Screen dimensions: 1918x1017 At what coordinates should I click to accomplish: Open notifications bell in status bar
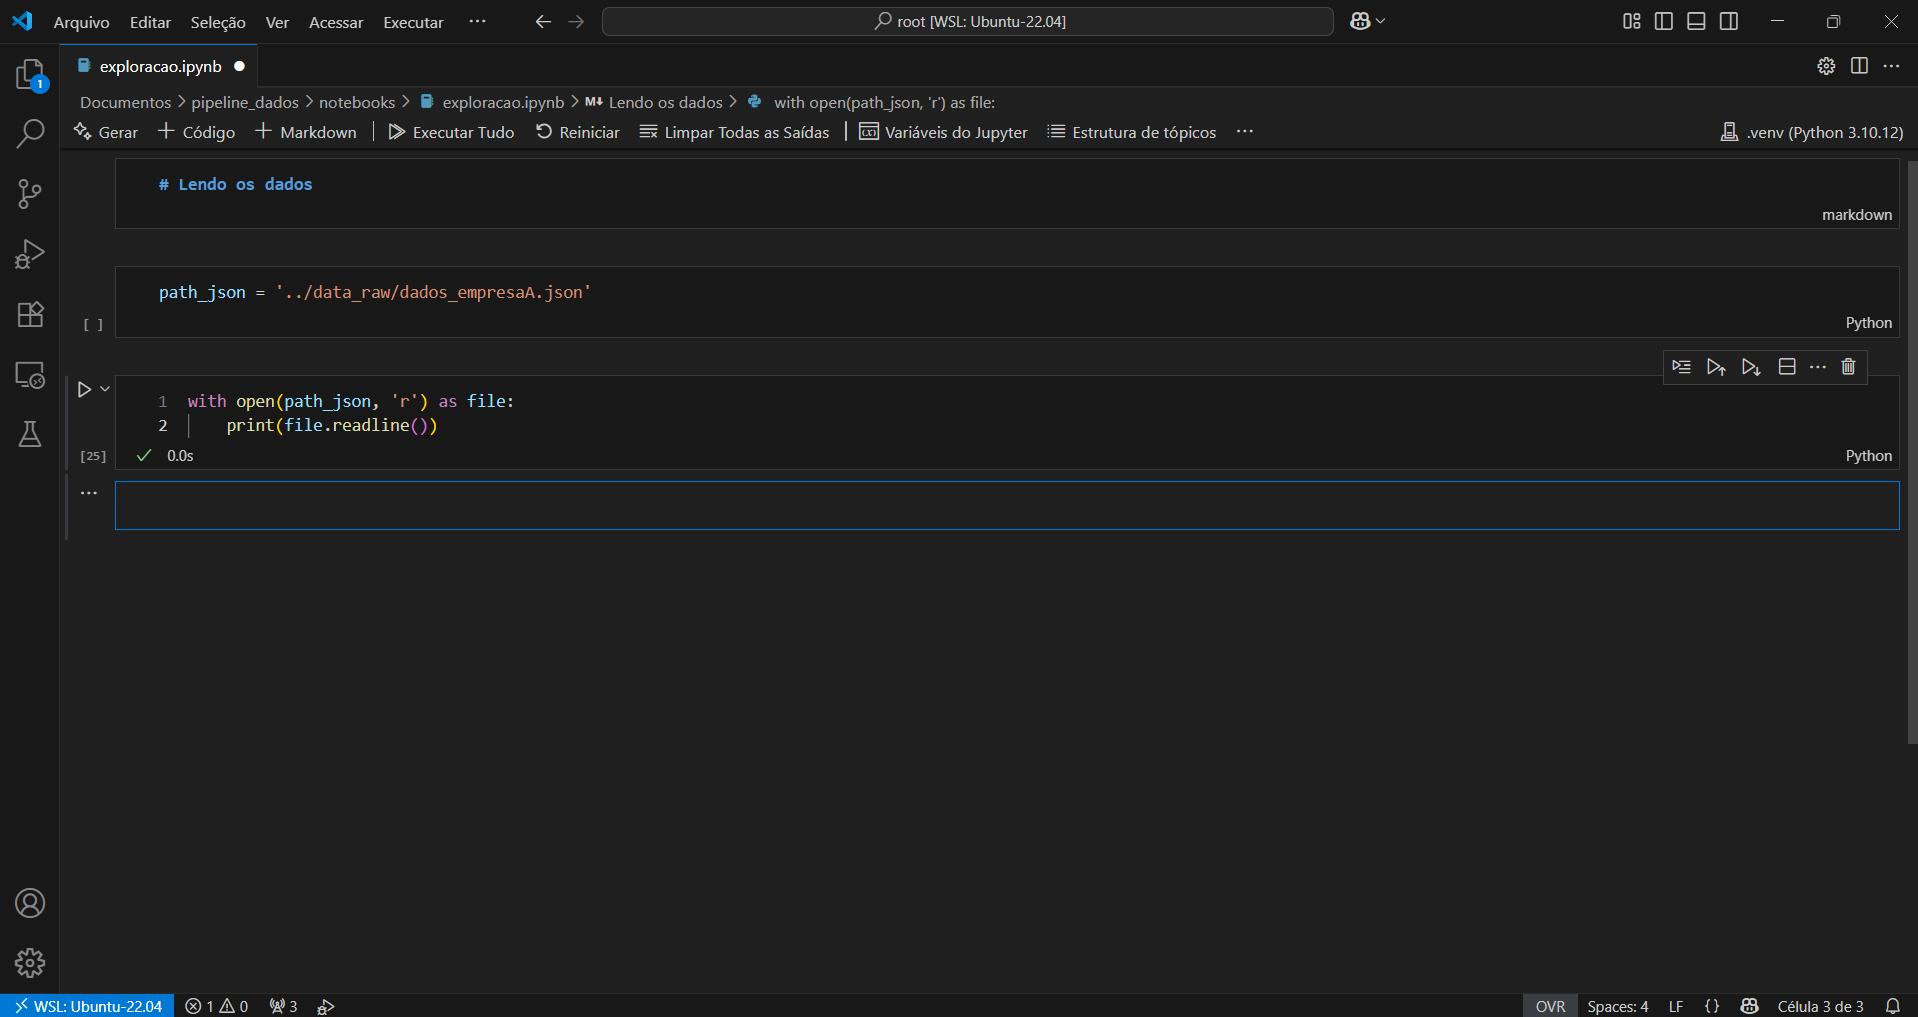(x=1892, y=1006)
